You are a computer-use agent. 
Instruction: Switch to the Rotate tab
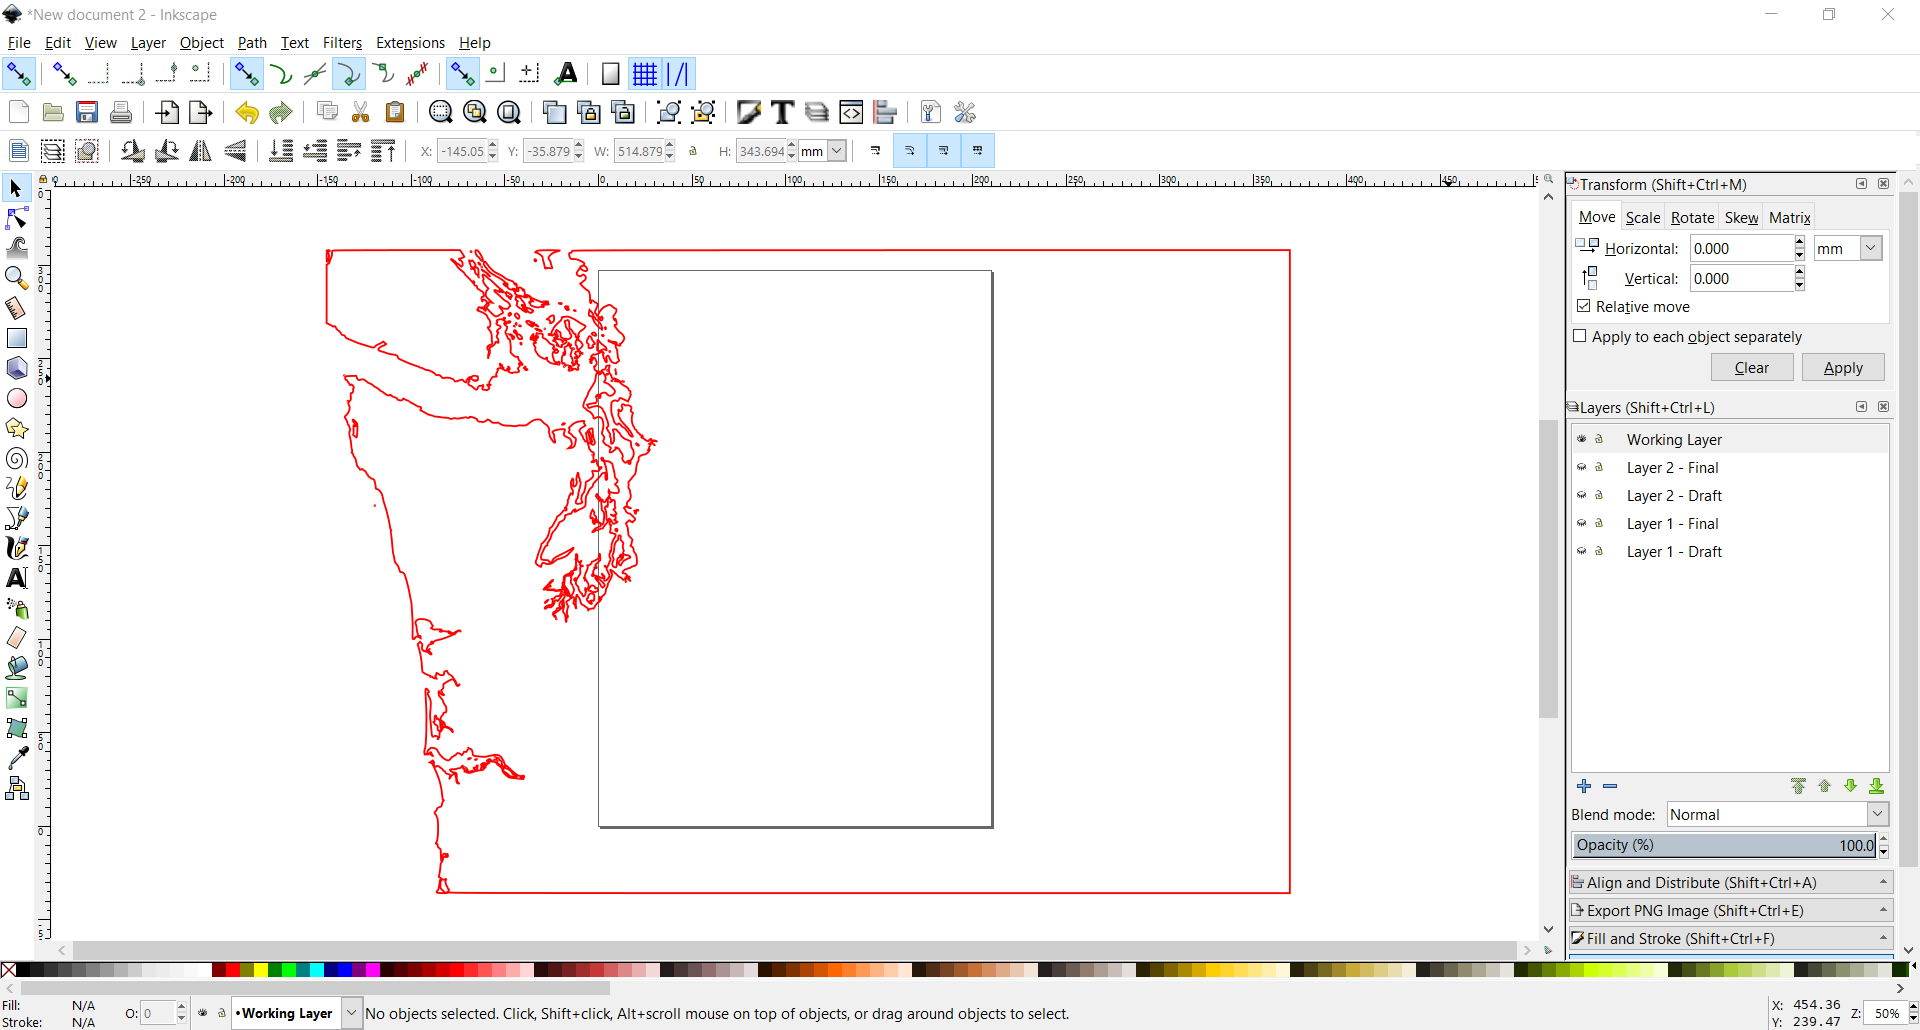pos(1692,217)
